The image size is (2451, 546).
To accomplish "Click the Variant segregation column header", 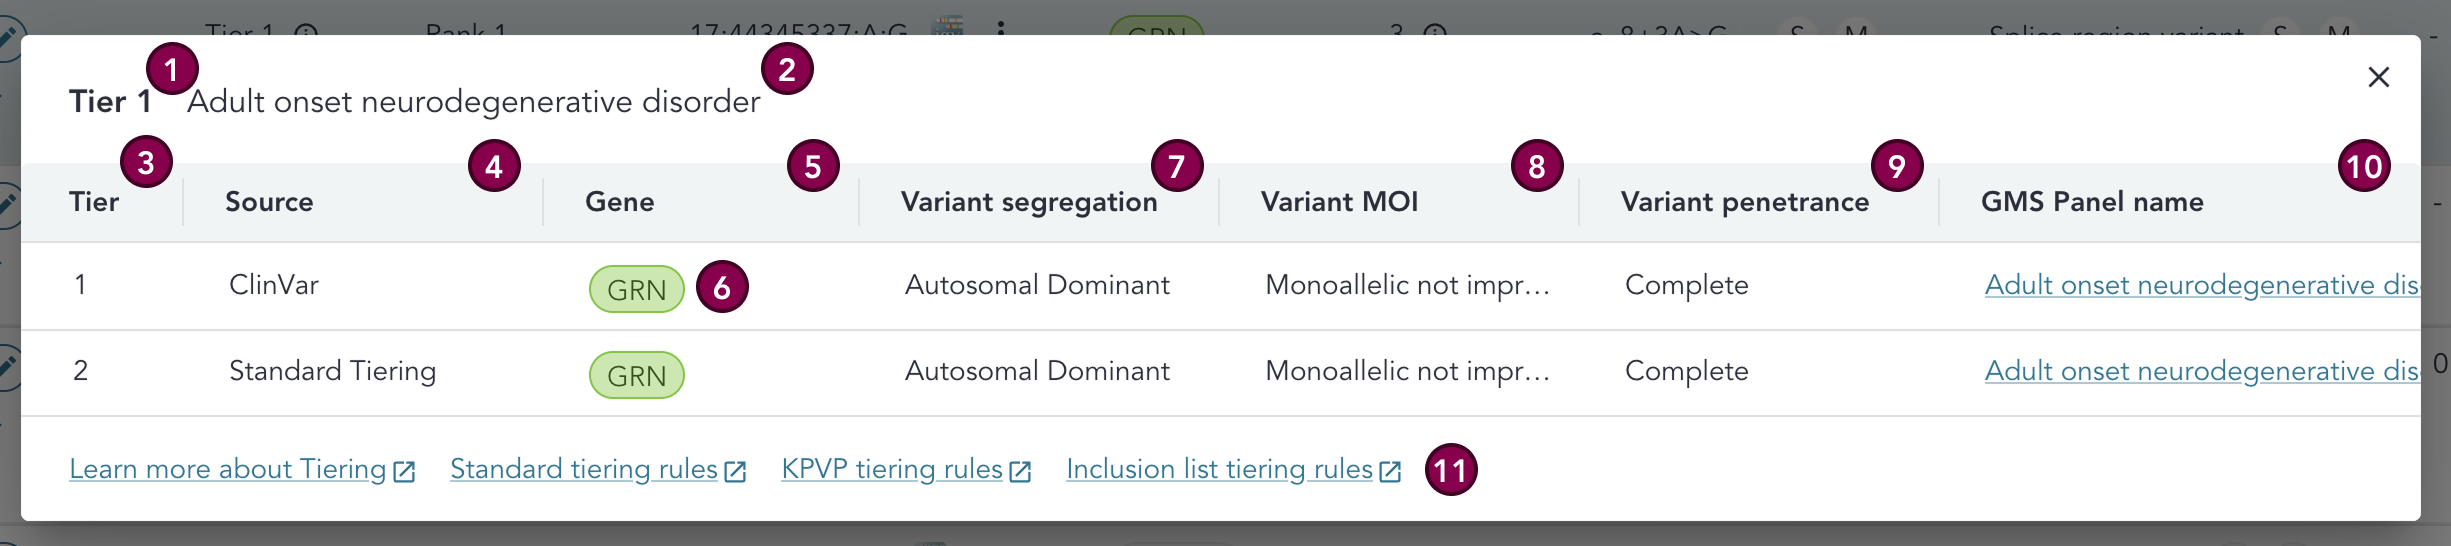I will 1029,202.
